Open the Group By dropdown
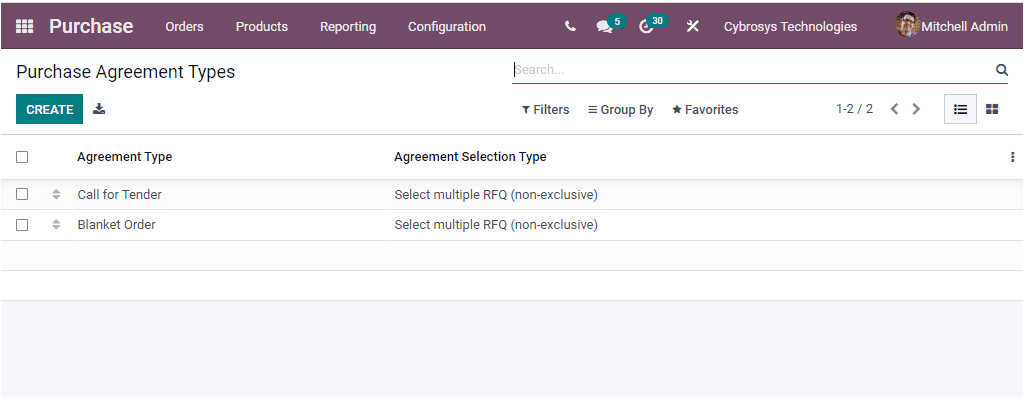 coord(620,110)
